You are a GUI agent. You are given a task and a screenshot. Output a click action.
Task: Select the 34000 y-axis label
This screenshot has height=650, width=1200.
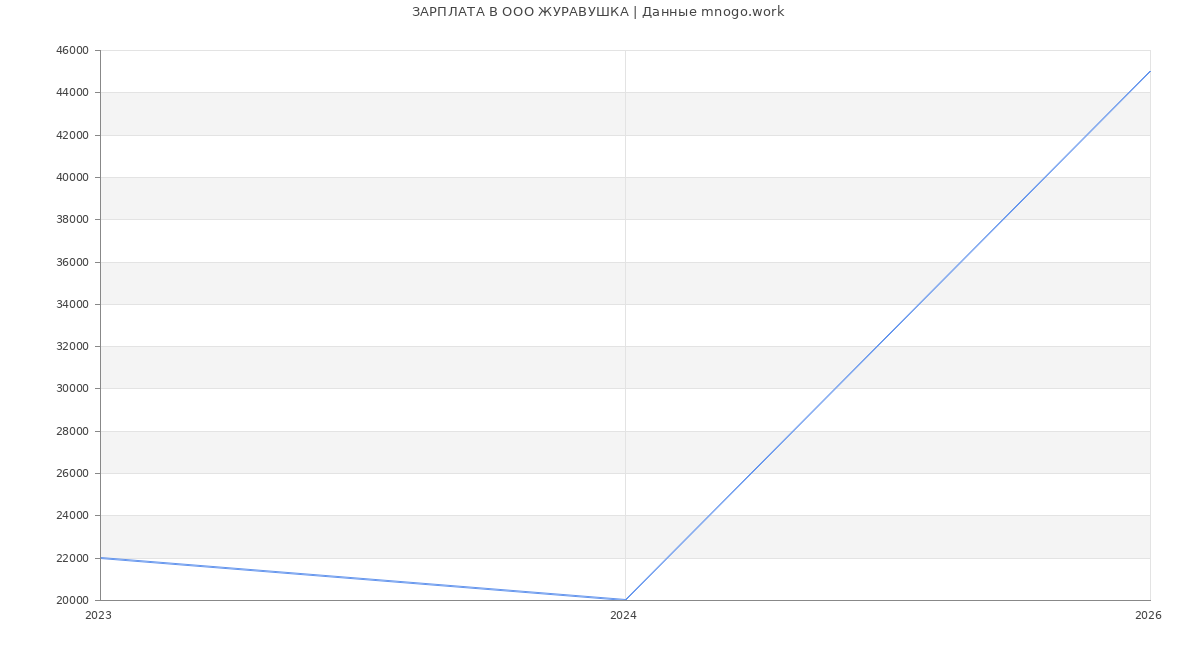[x=72, y=304]
